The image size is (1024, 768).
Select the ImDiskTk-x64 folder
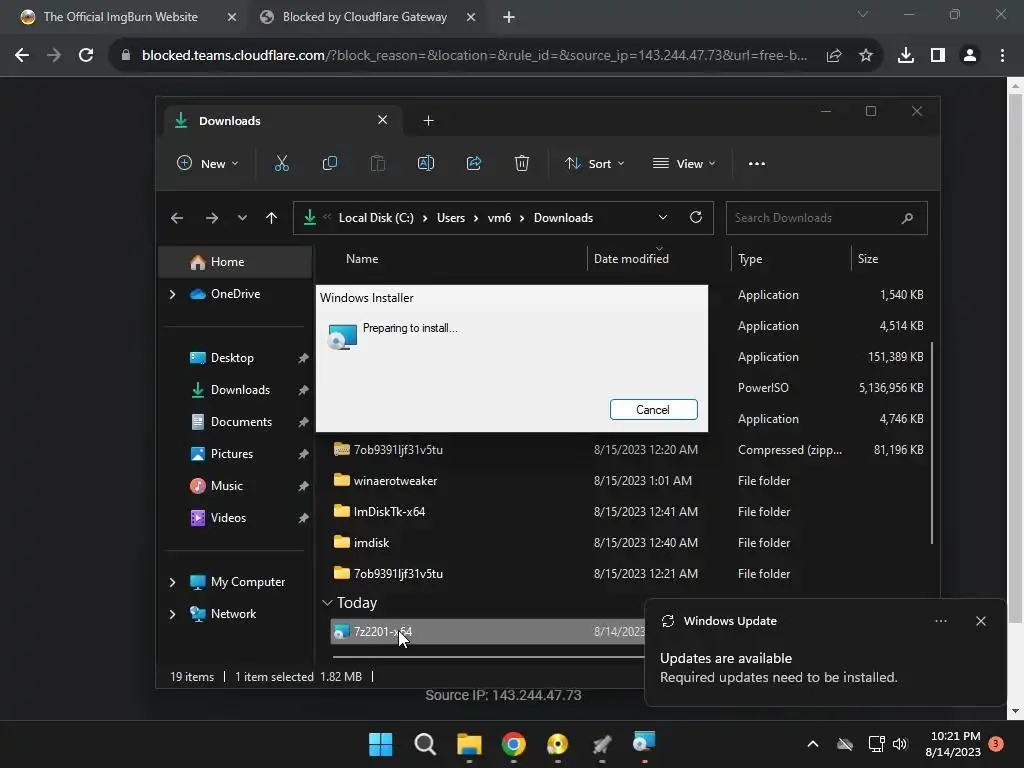389,512
